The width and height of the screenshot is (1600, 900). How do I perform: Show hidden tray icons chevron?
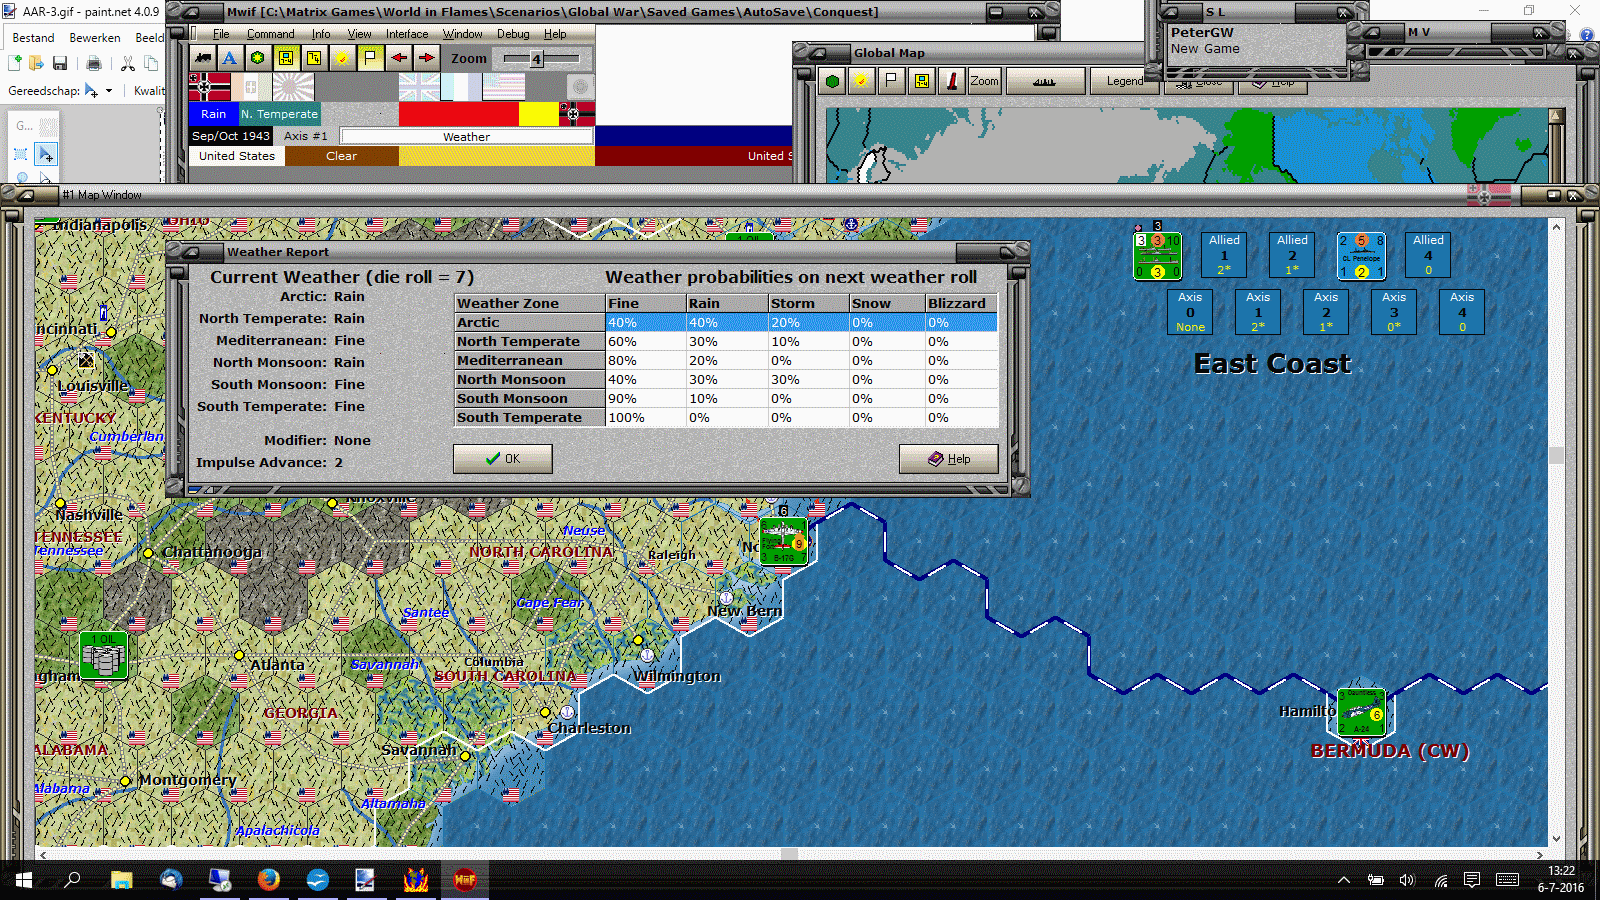point(1344,880)
